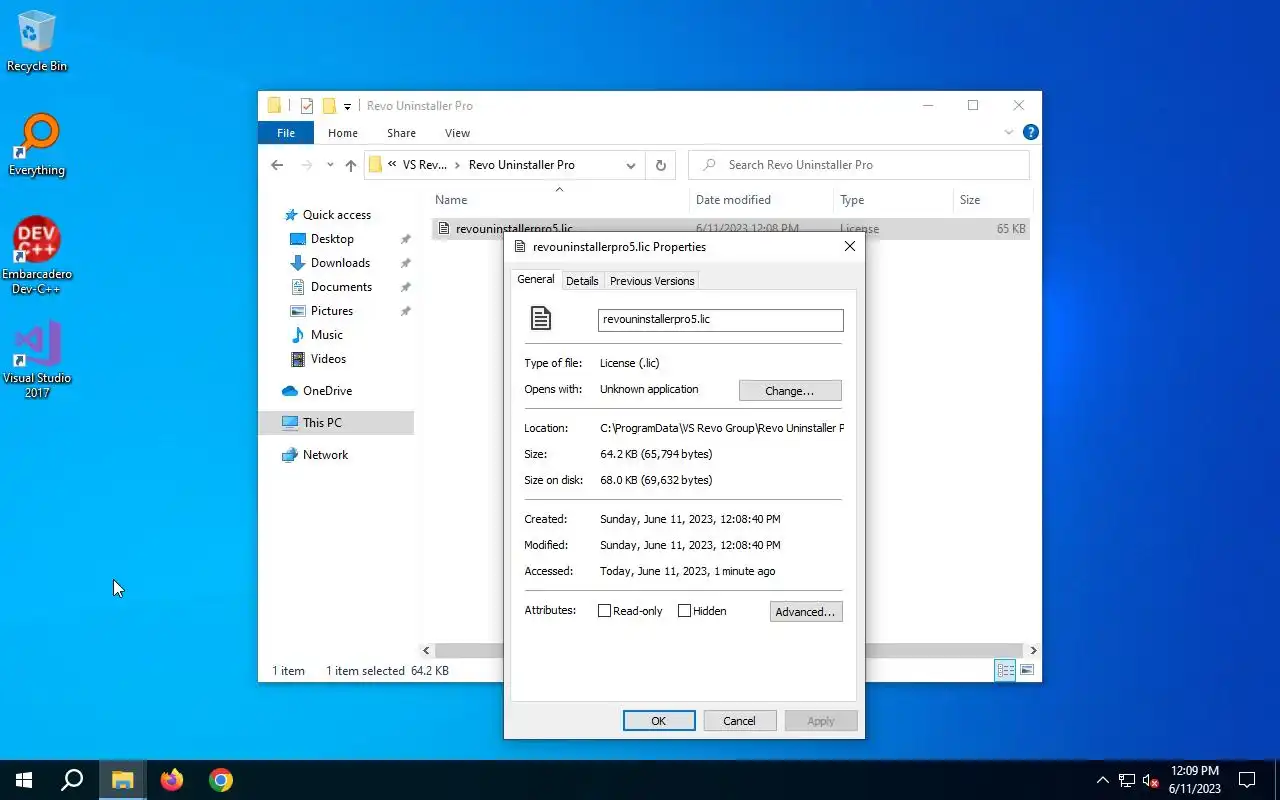Sort by the Date modified column

762,200
